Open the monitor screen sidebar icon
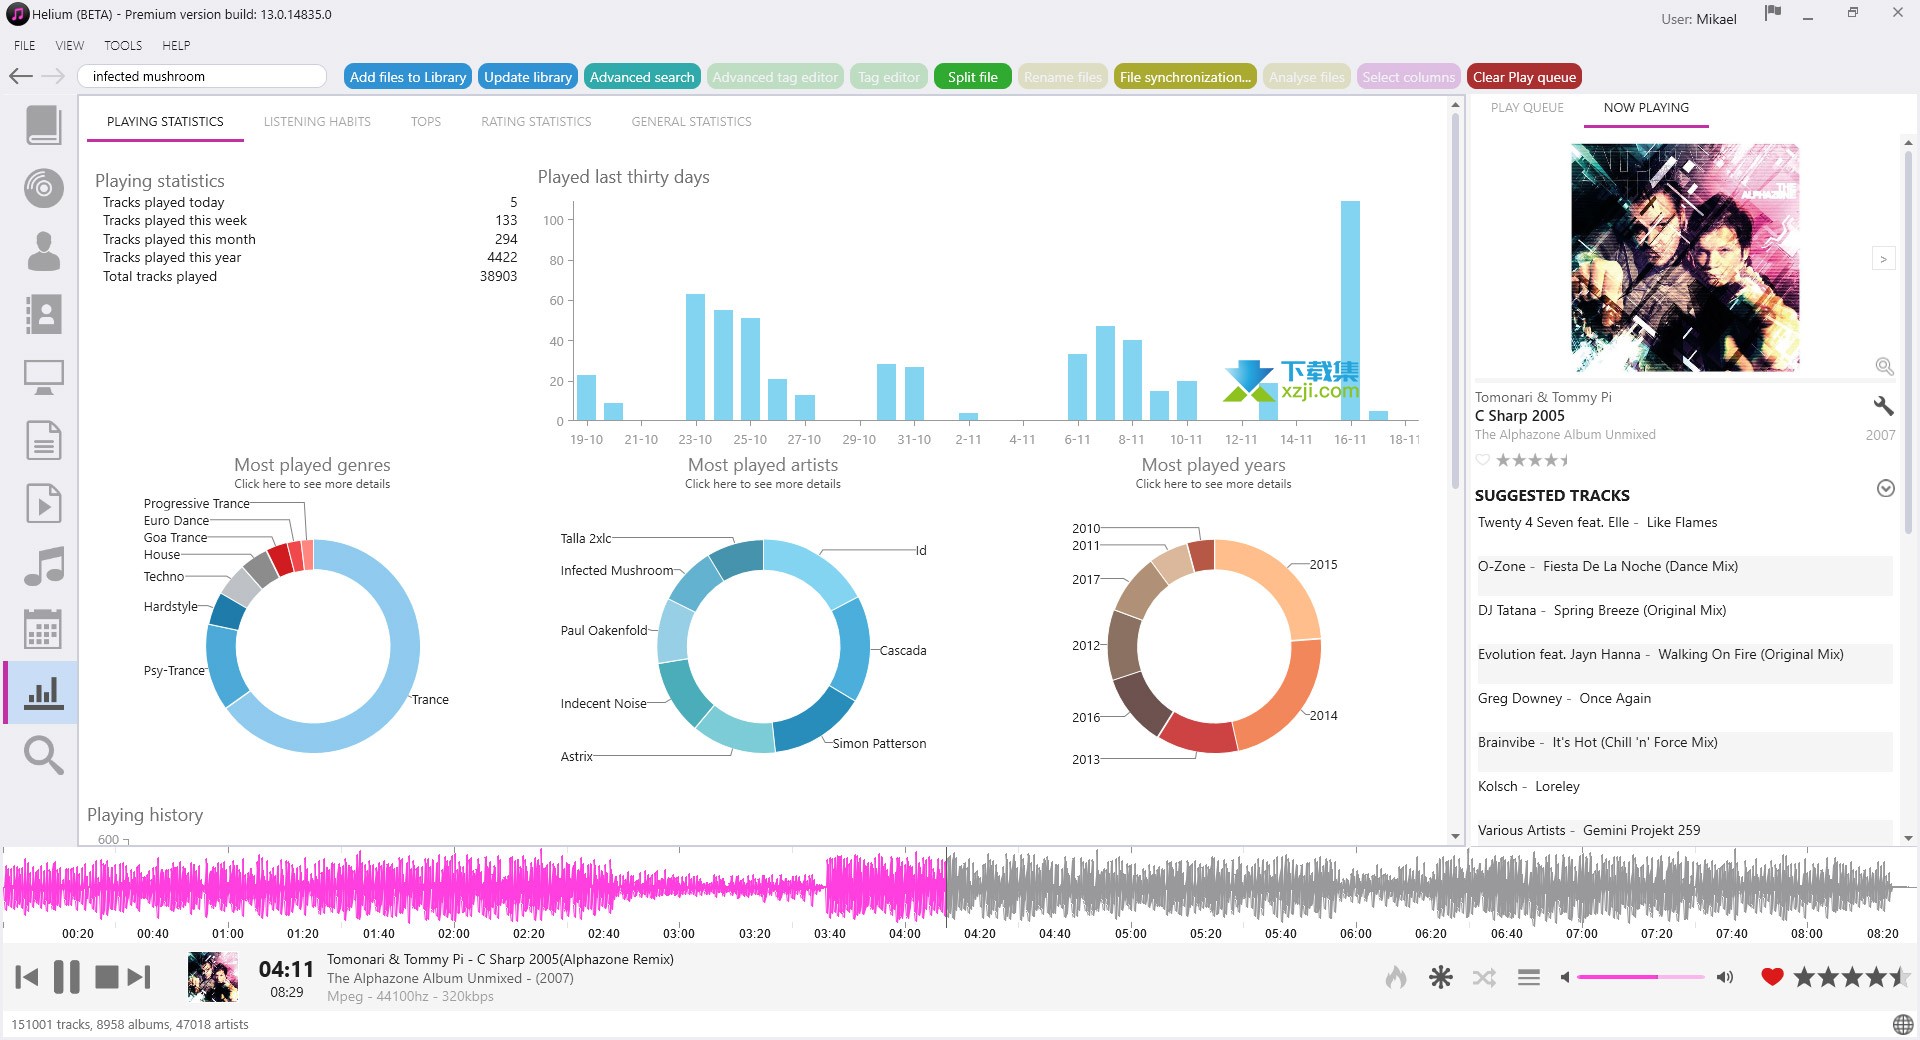 tap(44, 377)
